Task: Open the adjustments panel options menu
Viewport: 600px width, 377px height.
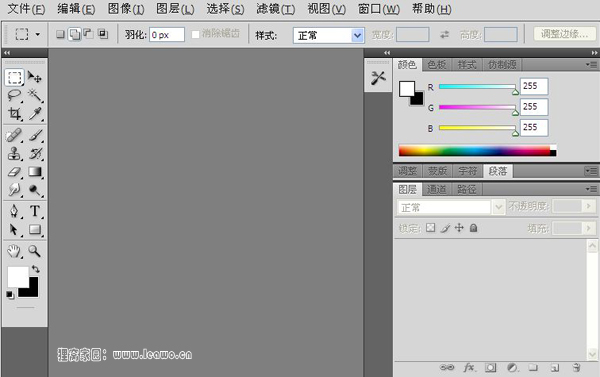Action: (592, 171)
